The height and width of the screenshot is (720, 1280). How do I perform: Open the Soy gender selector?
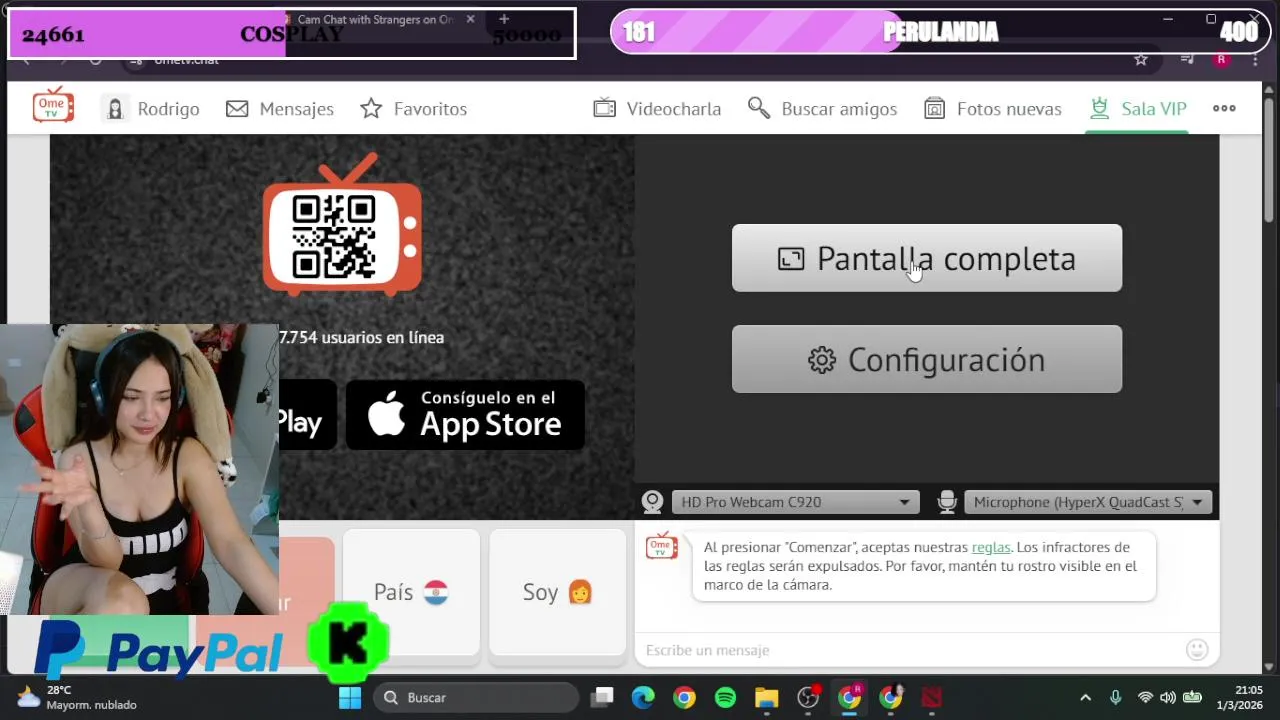tap(557, 592)
